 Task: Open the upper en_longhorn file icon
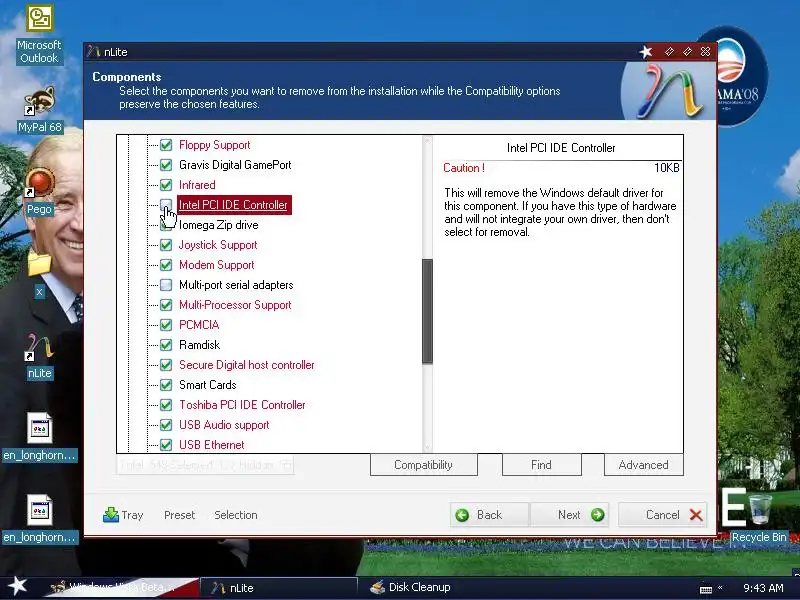click(x=39, y=436)
